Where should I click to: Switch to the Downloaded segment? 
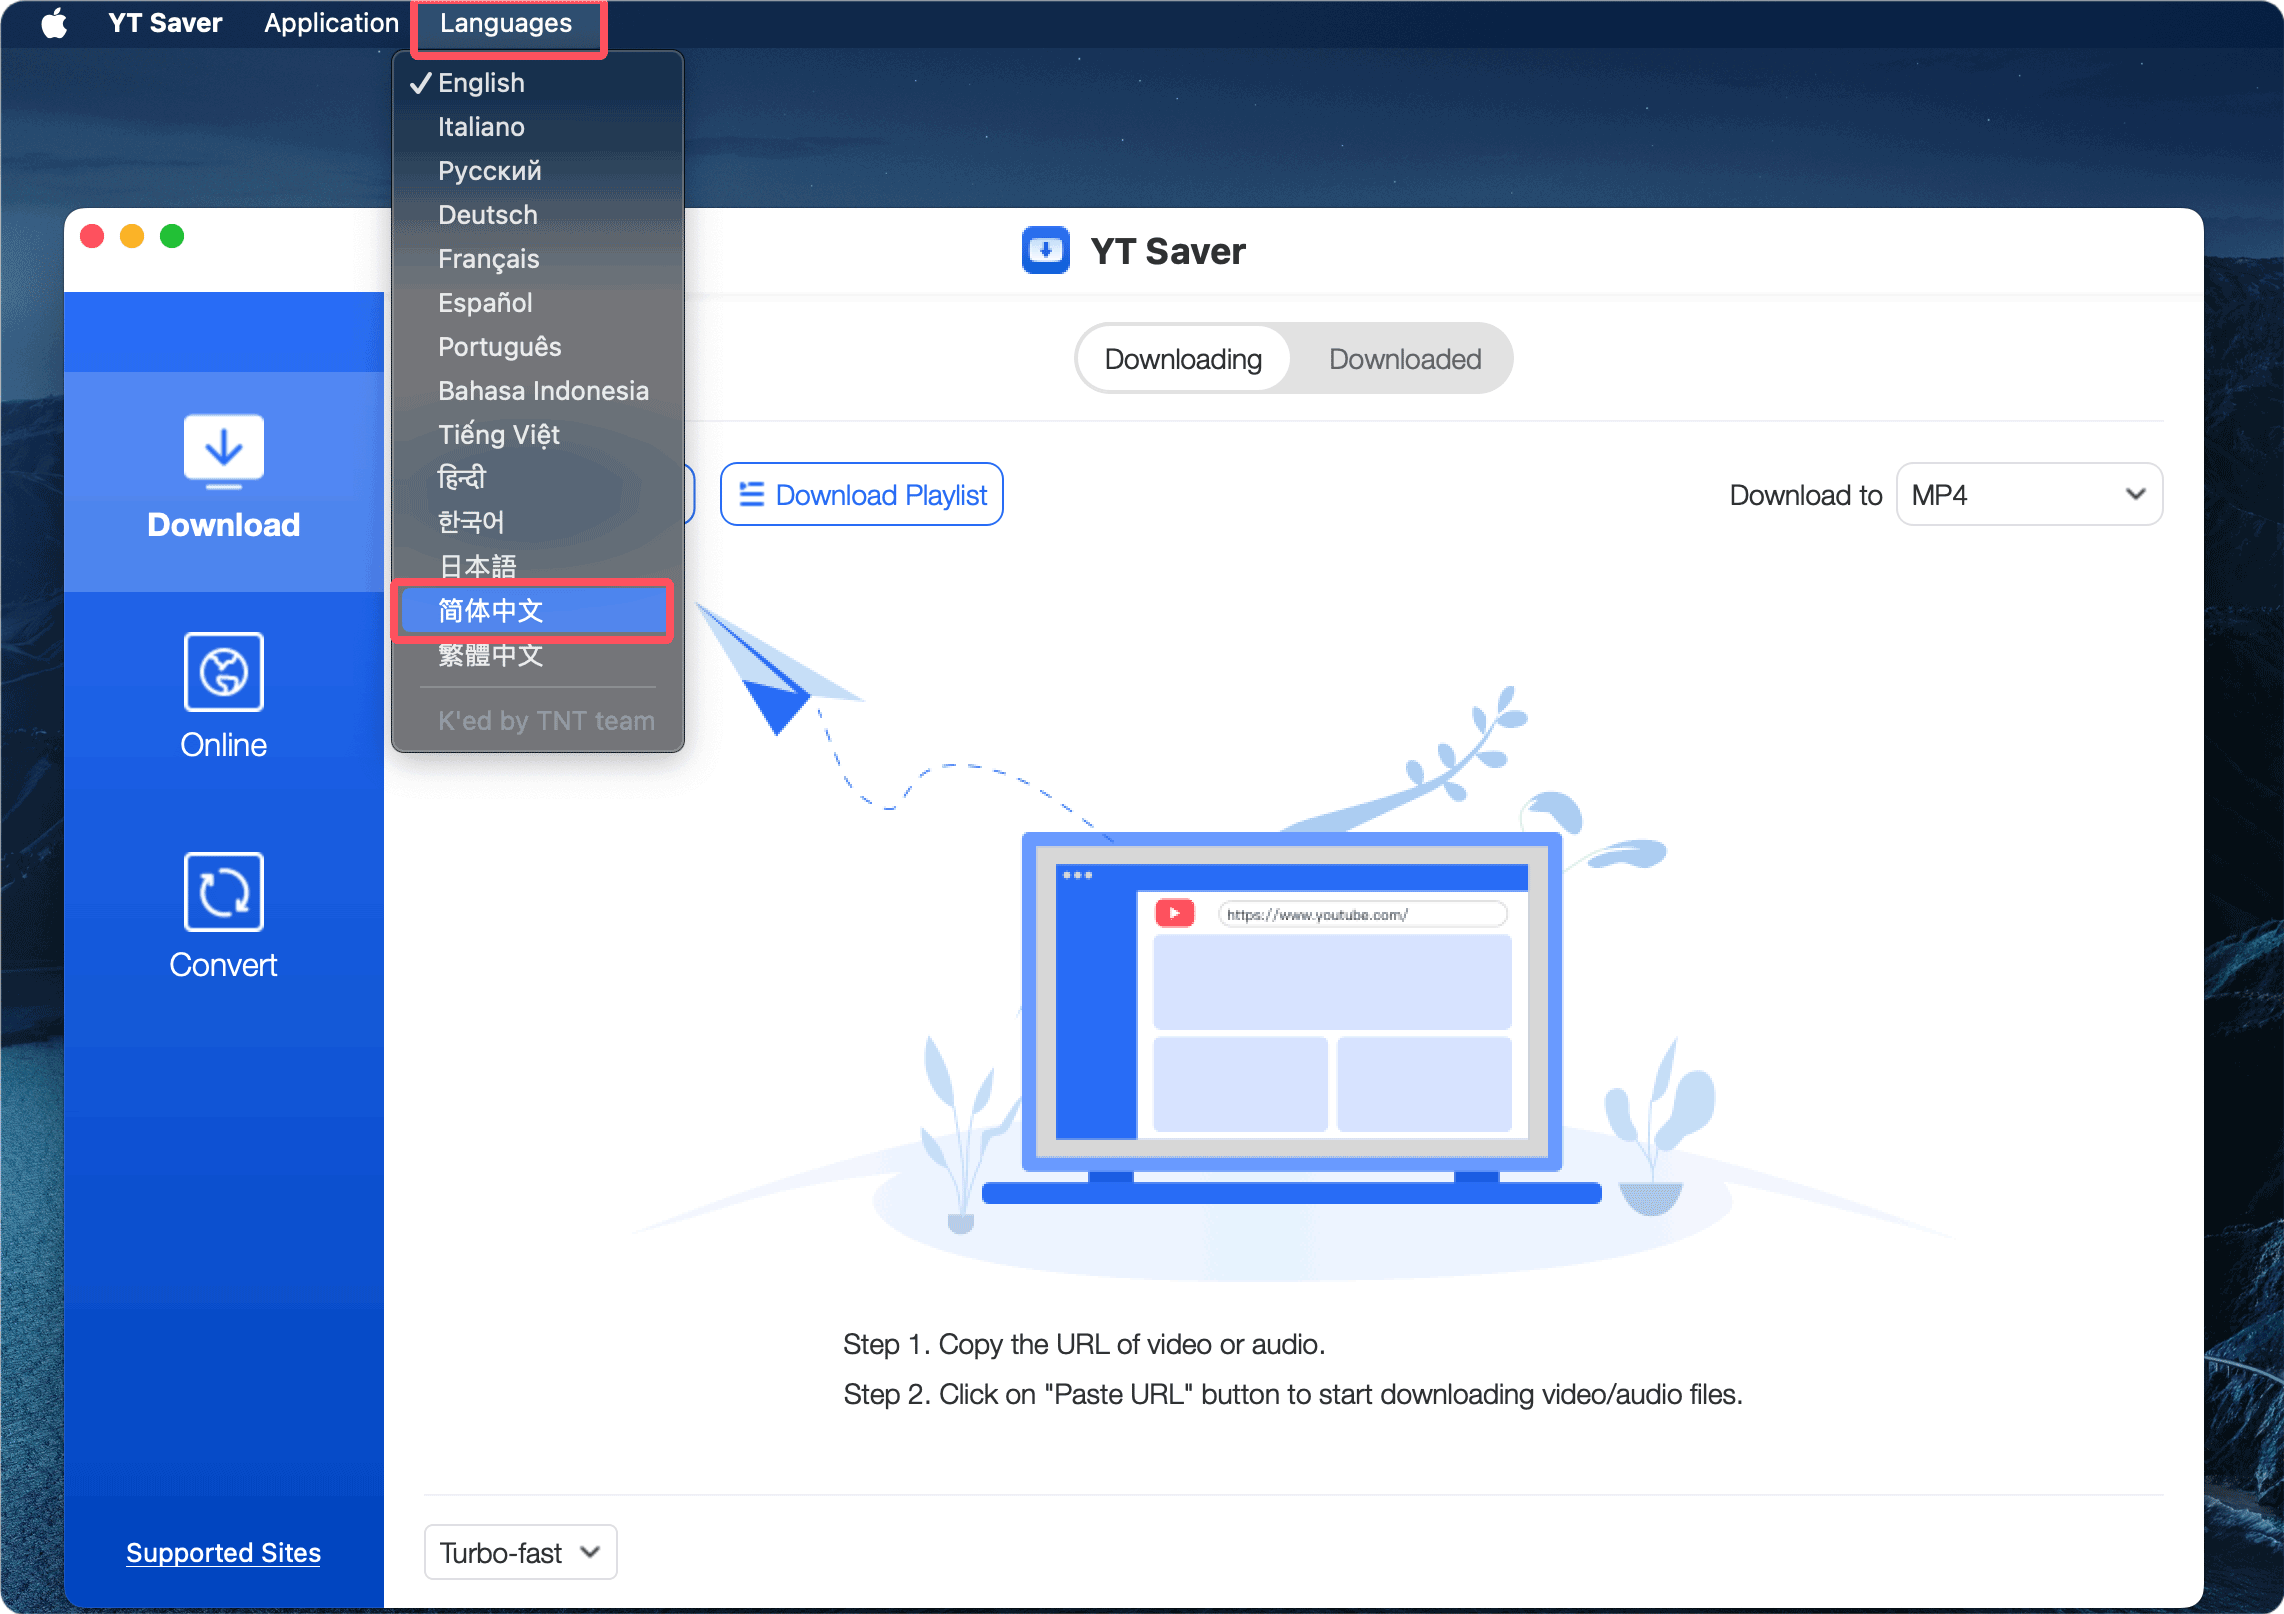1404,359
